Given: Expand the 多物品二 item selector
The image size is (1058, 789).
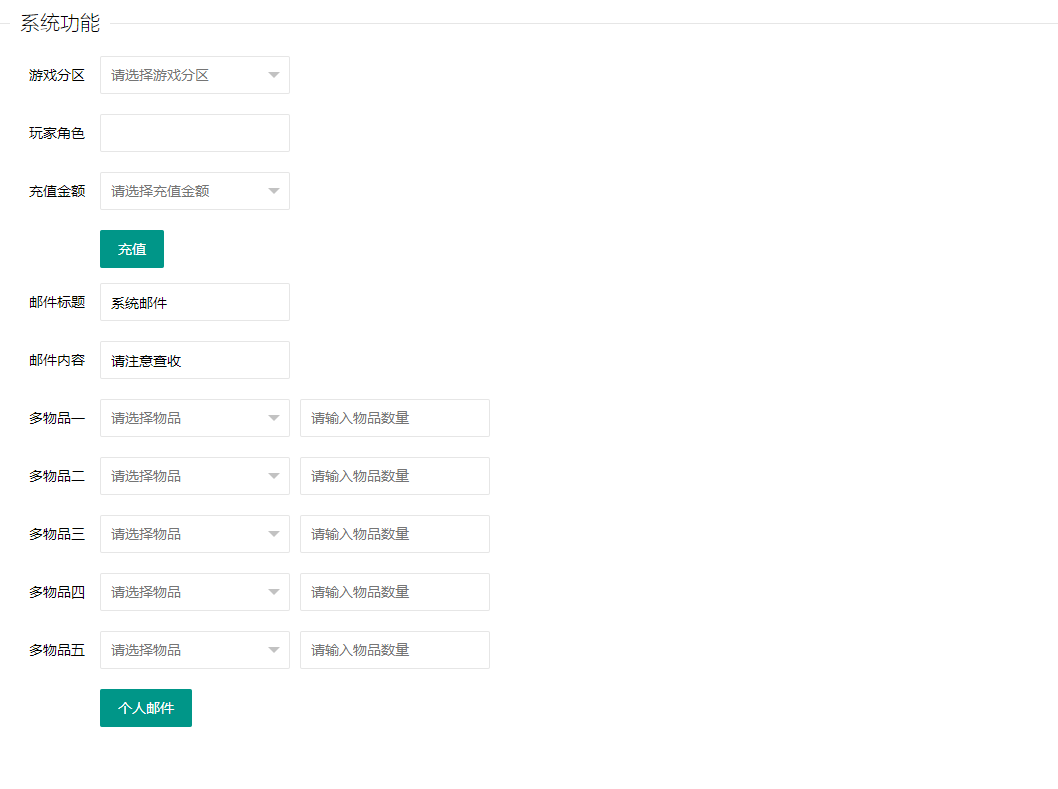Looking at the screenshot, I should [x=185, y=476].
